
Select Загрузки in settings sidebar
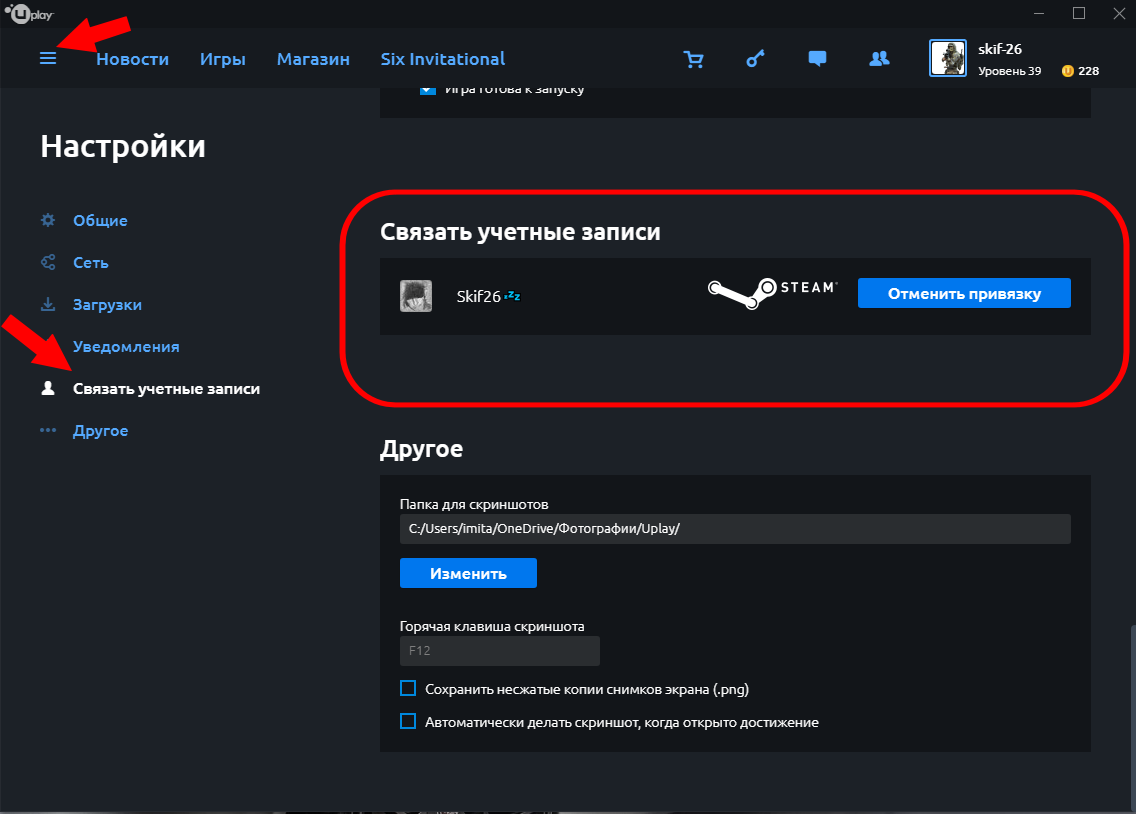(x=107, y=304)
